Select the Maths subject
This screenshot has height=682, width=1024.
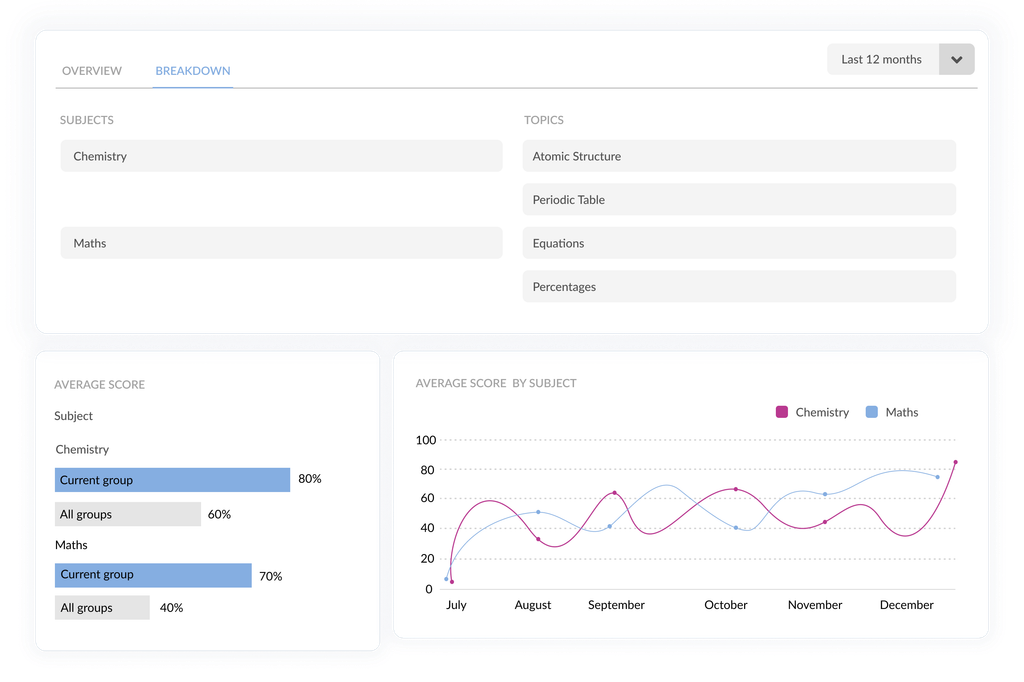pos(280,243)
